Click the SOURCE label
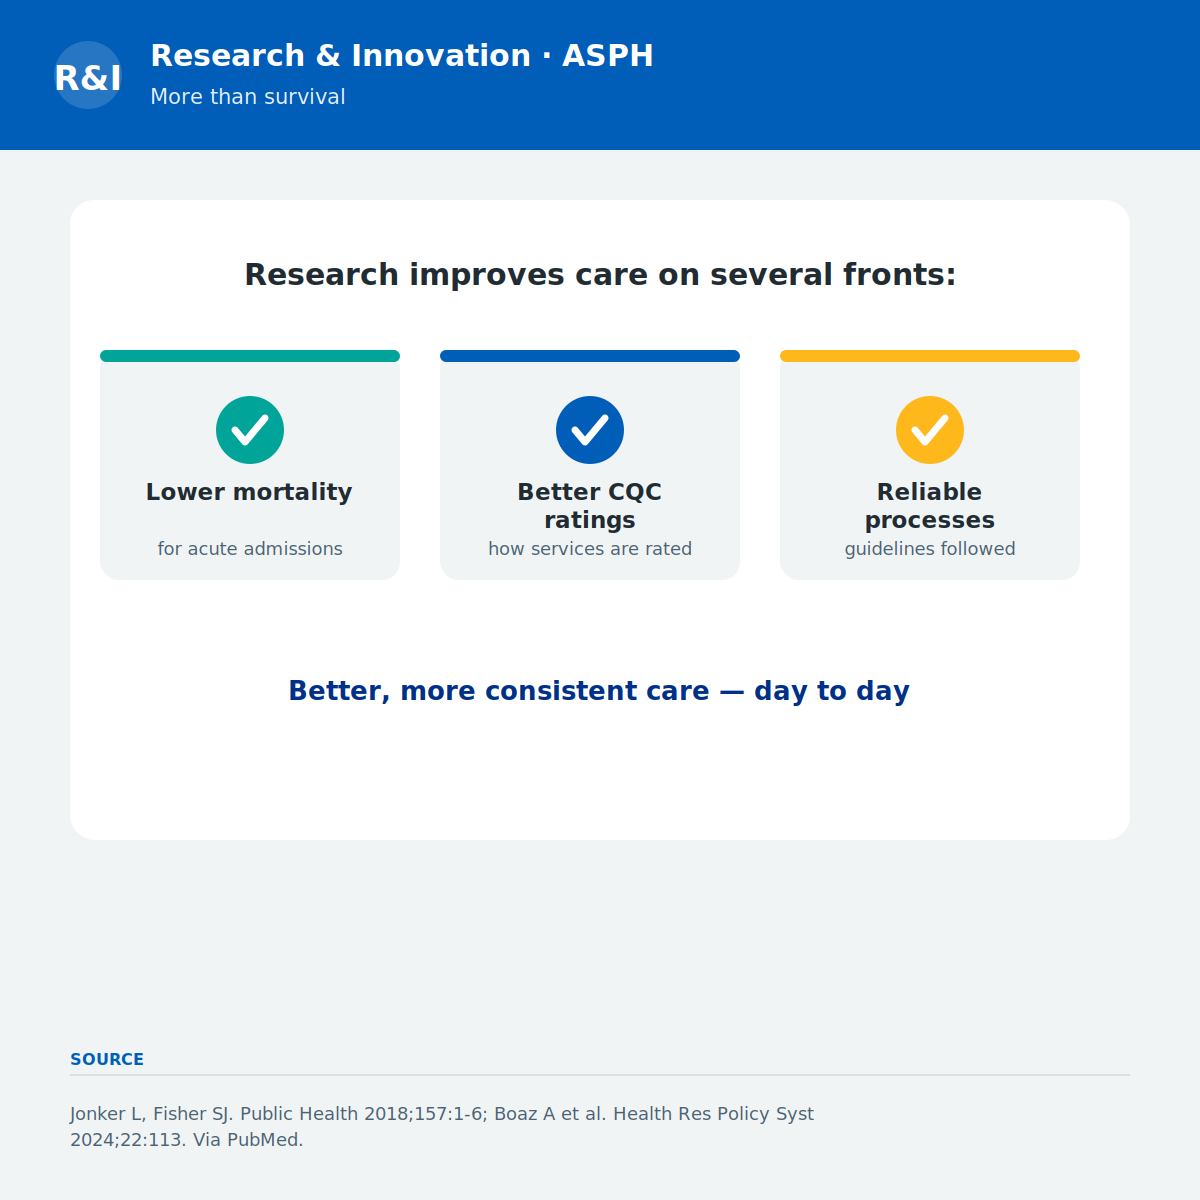The height and width of the screenshot is (1200, 1200). pos(107,1059)
